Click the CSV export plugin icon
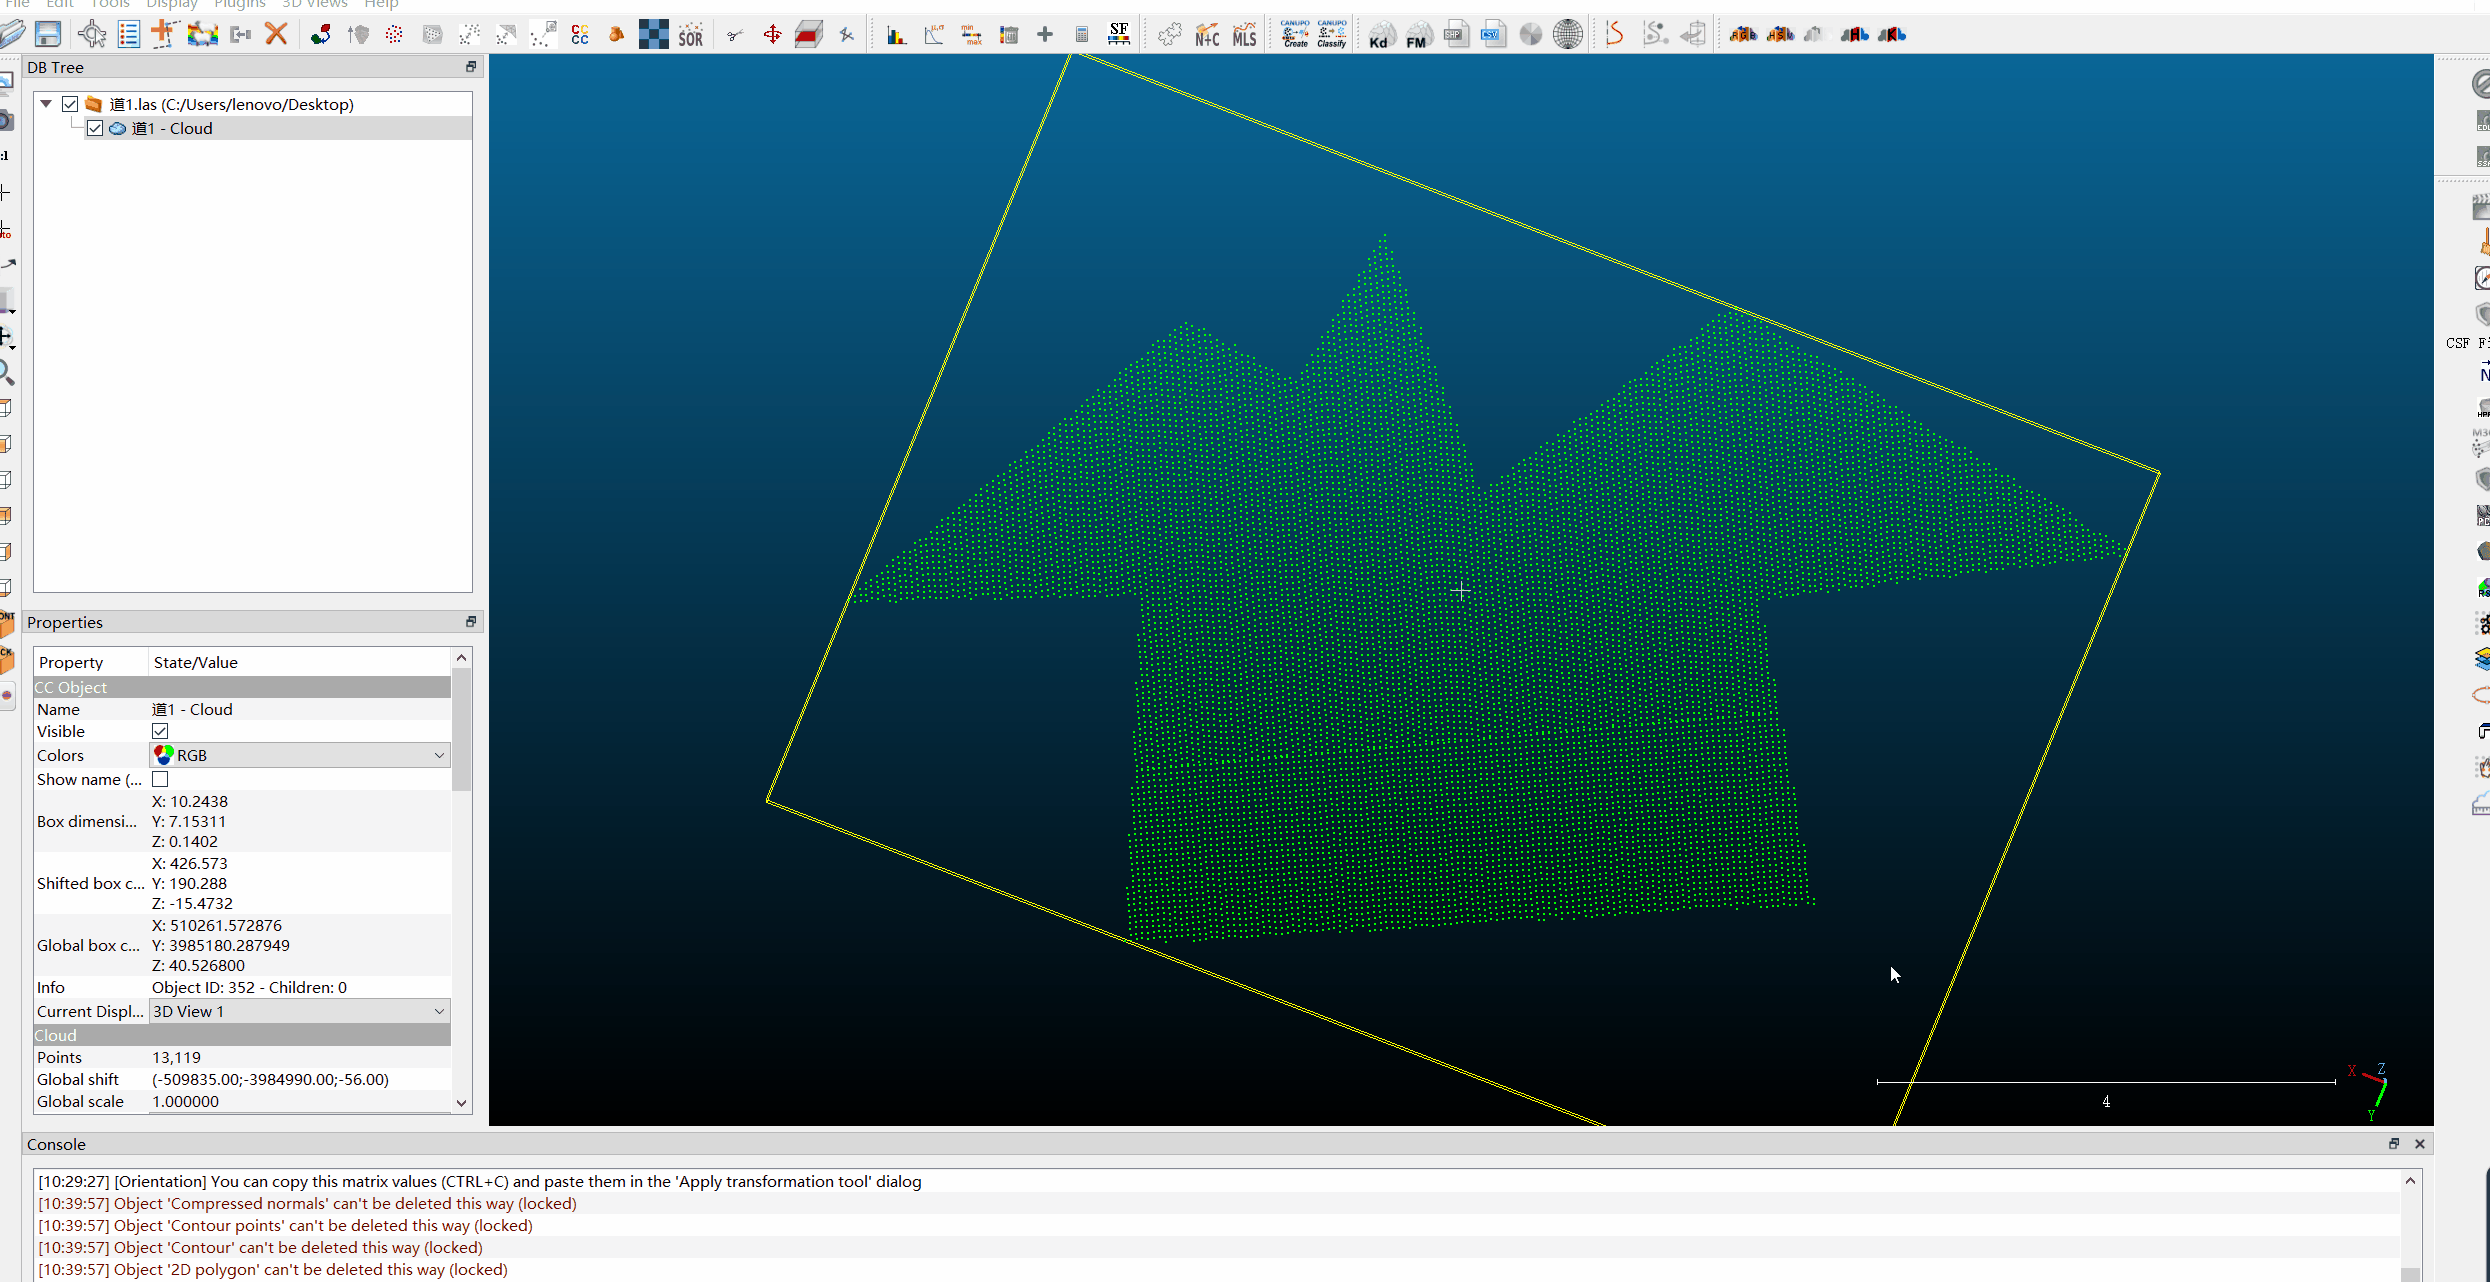This screenshot has height=1282, width=2490. 1493,34
